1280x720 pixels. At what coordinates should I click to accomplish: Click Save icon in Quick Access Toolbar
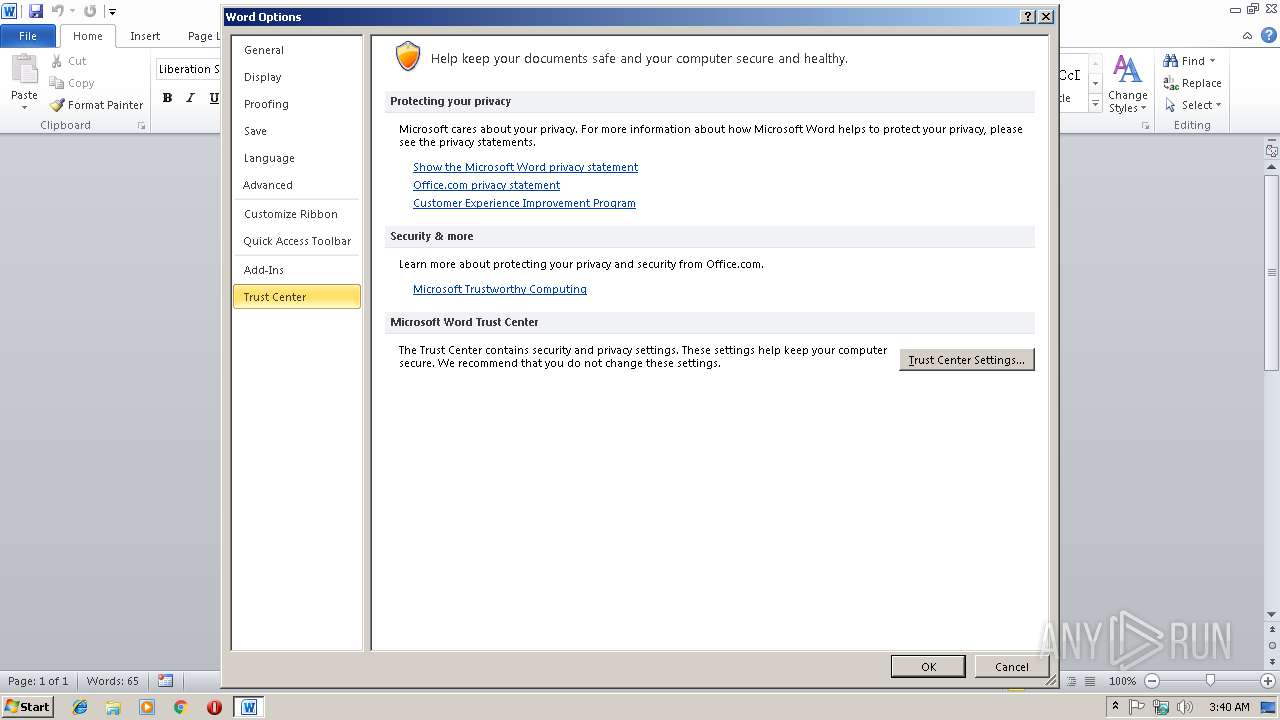[36, 11]
